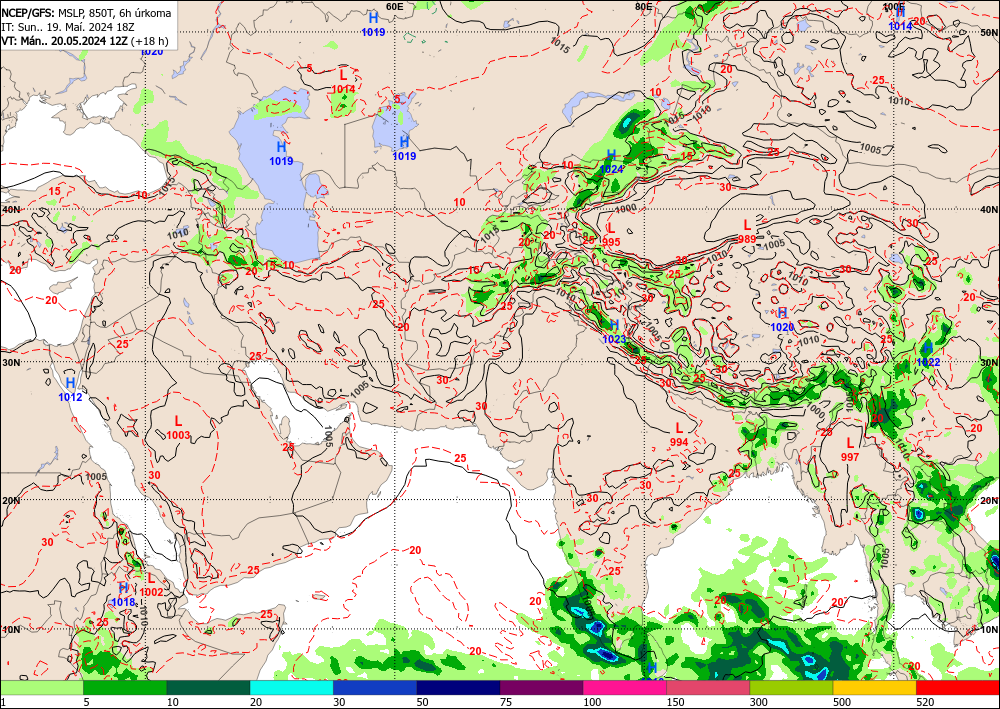Click the legend scale value '520'
This screenshot has width=1000, height=709.
[925, 703]
